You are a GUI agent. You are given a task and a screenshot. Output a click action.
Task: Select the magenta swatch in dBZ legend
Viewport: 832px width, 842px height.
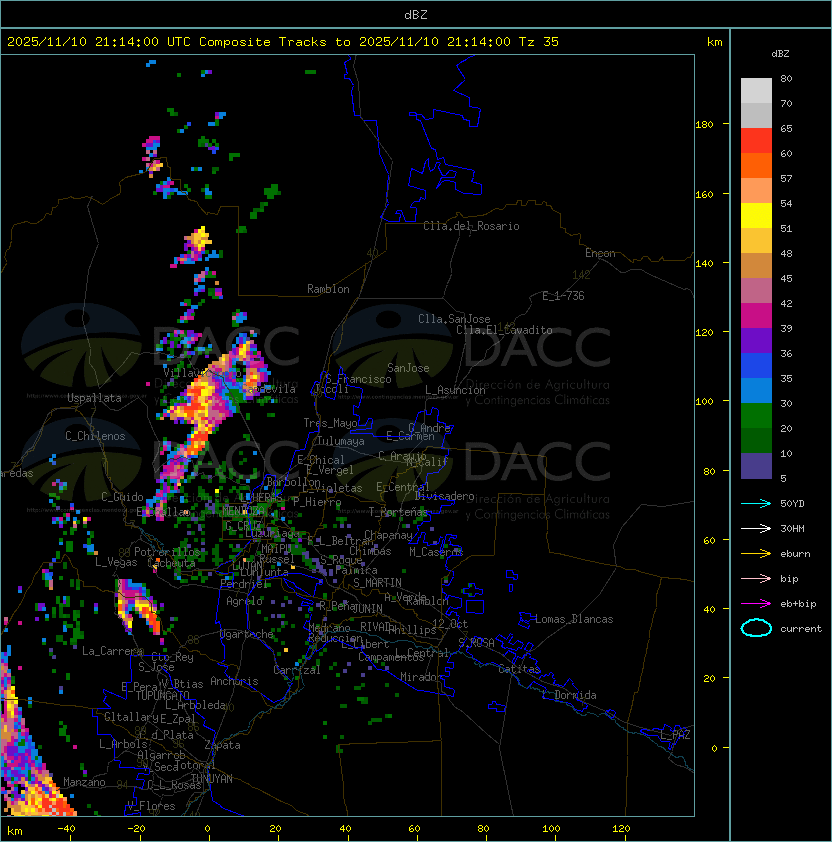tap(756, 316)
